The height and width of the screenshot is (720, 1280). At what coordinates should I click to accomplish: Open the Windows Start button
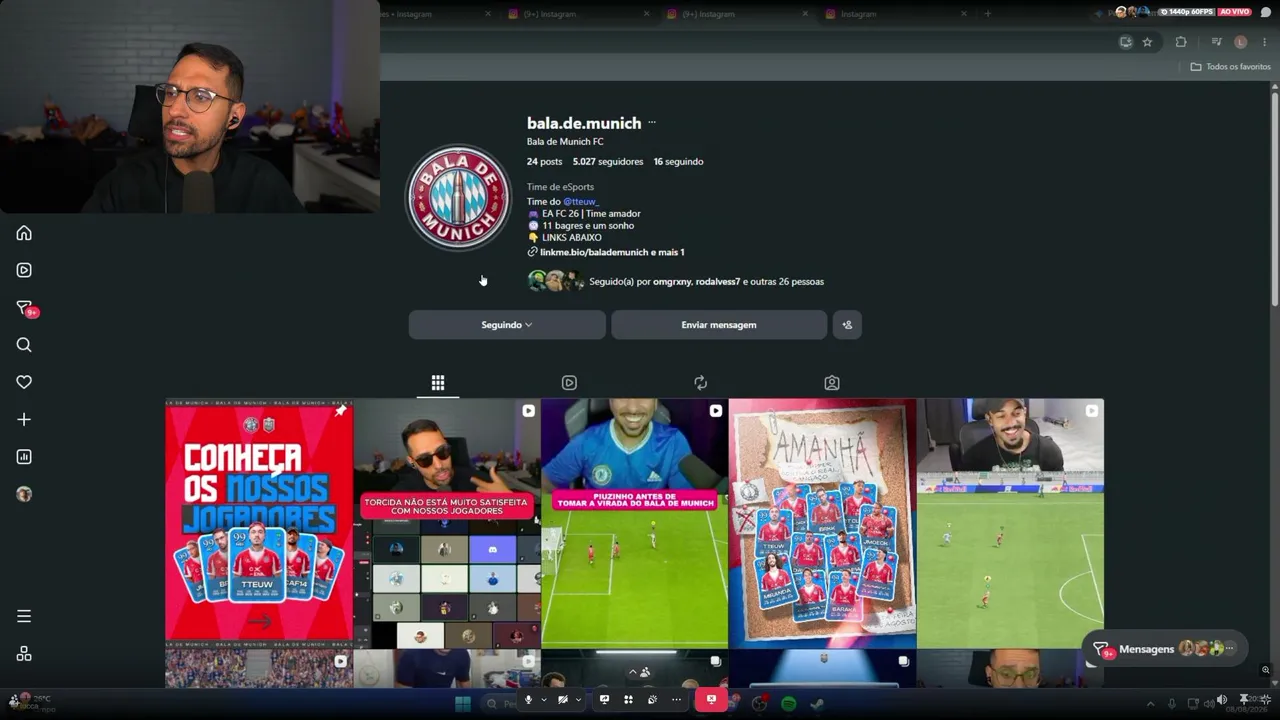pos(463,703)
